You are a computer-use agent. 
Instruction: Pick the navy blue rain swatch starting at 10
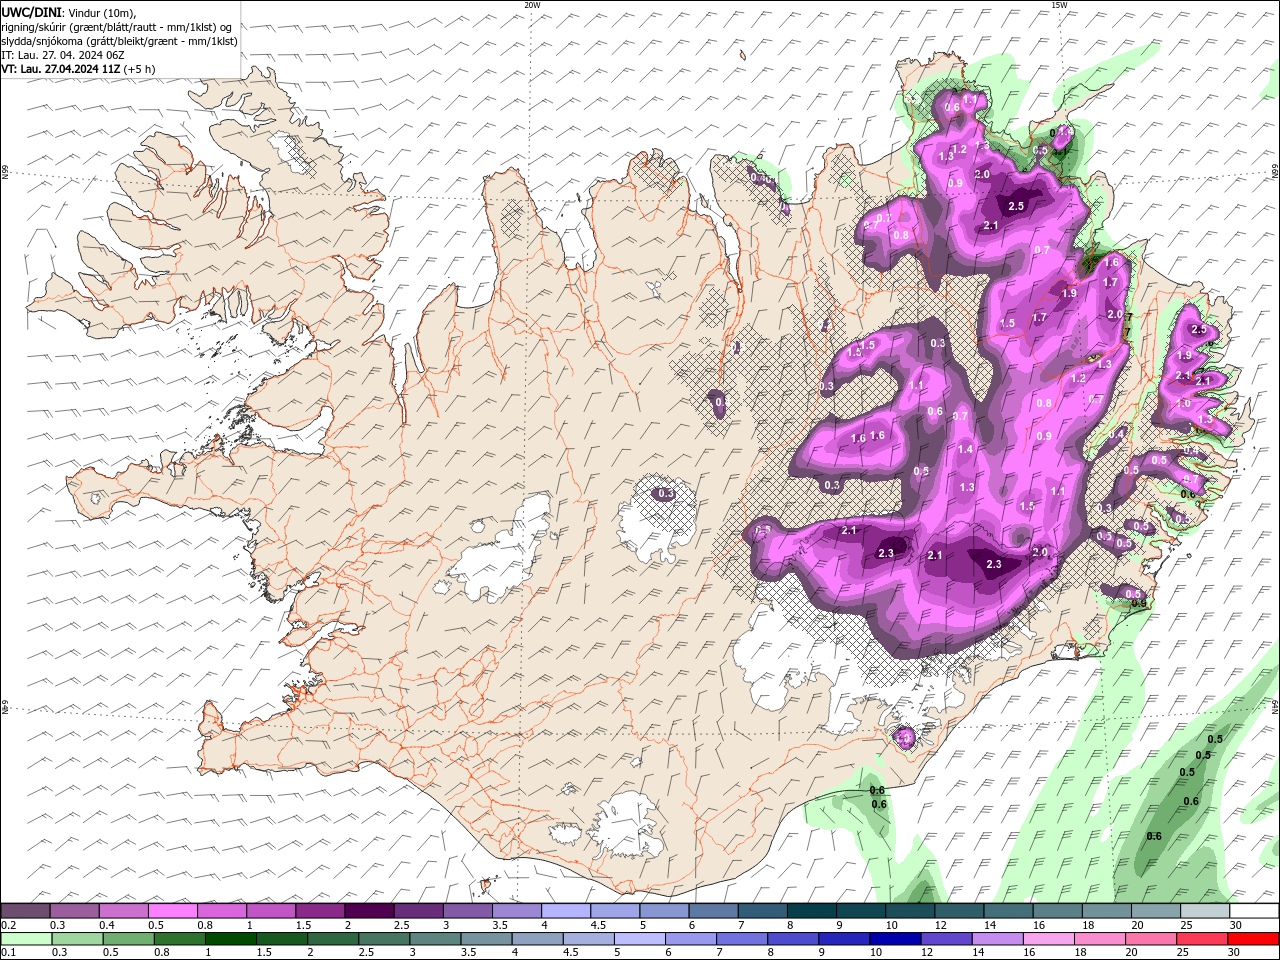[x=896, y=939]
